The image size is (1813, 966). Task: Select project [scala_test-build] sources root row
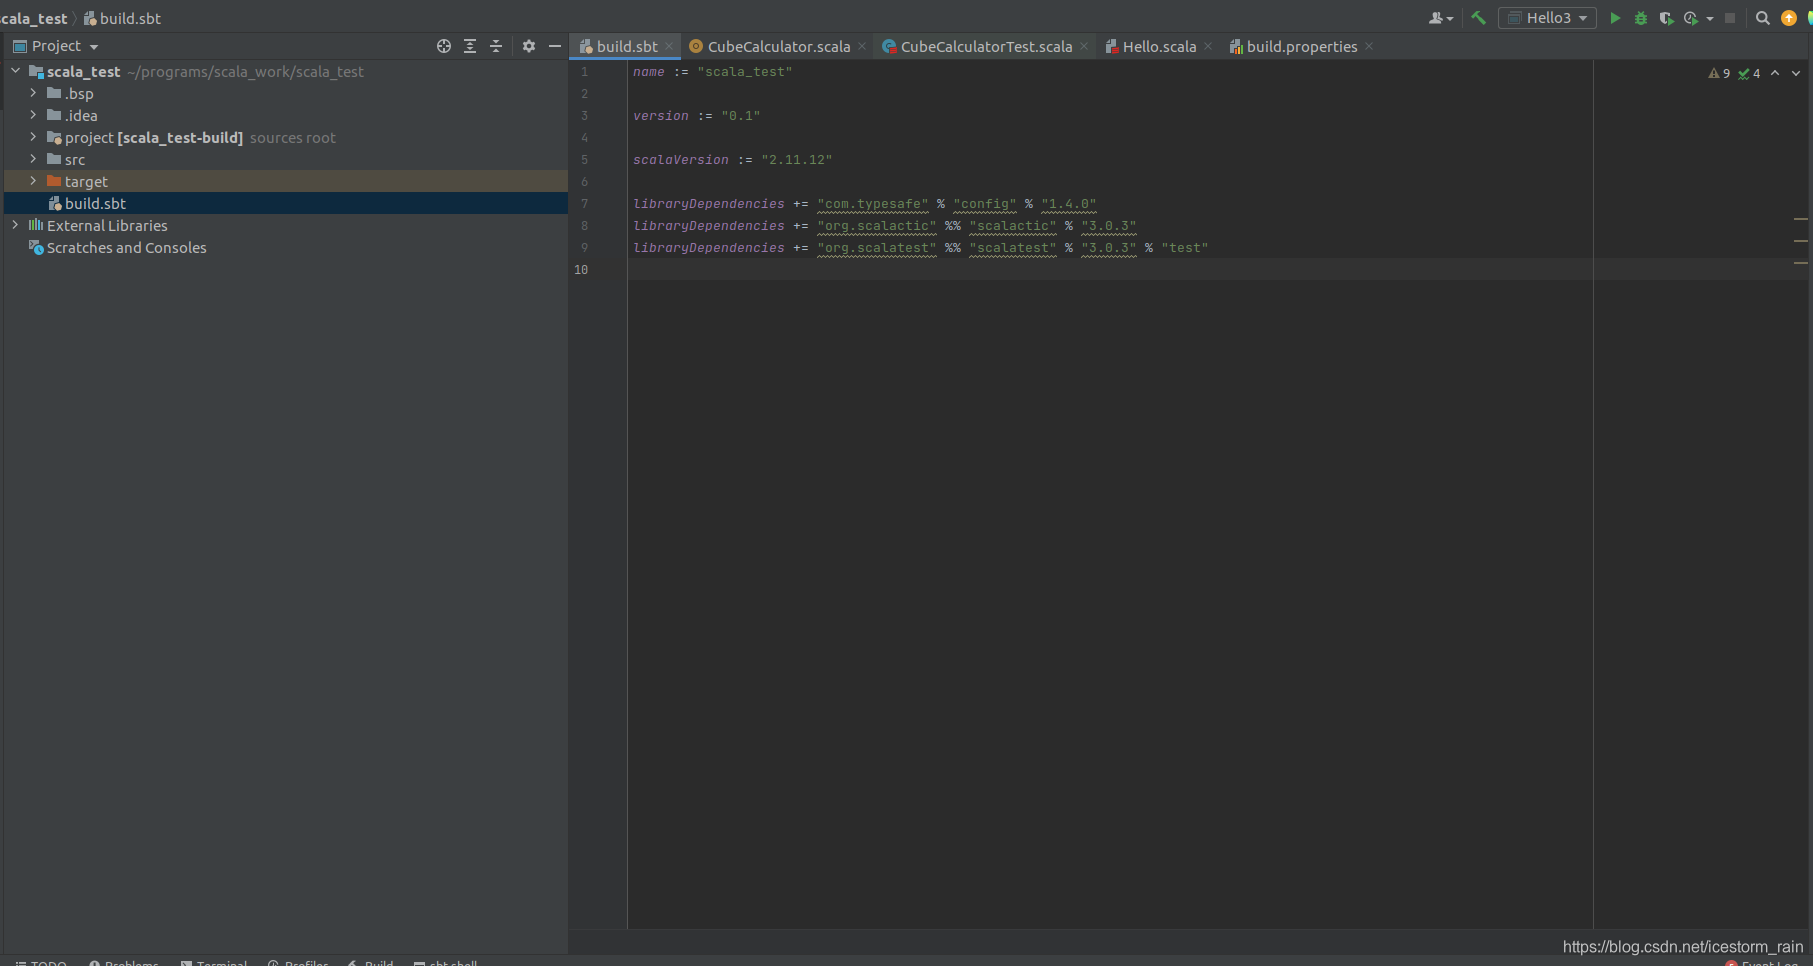pos(286,138)
